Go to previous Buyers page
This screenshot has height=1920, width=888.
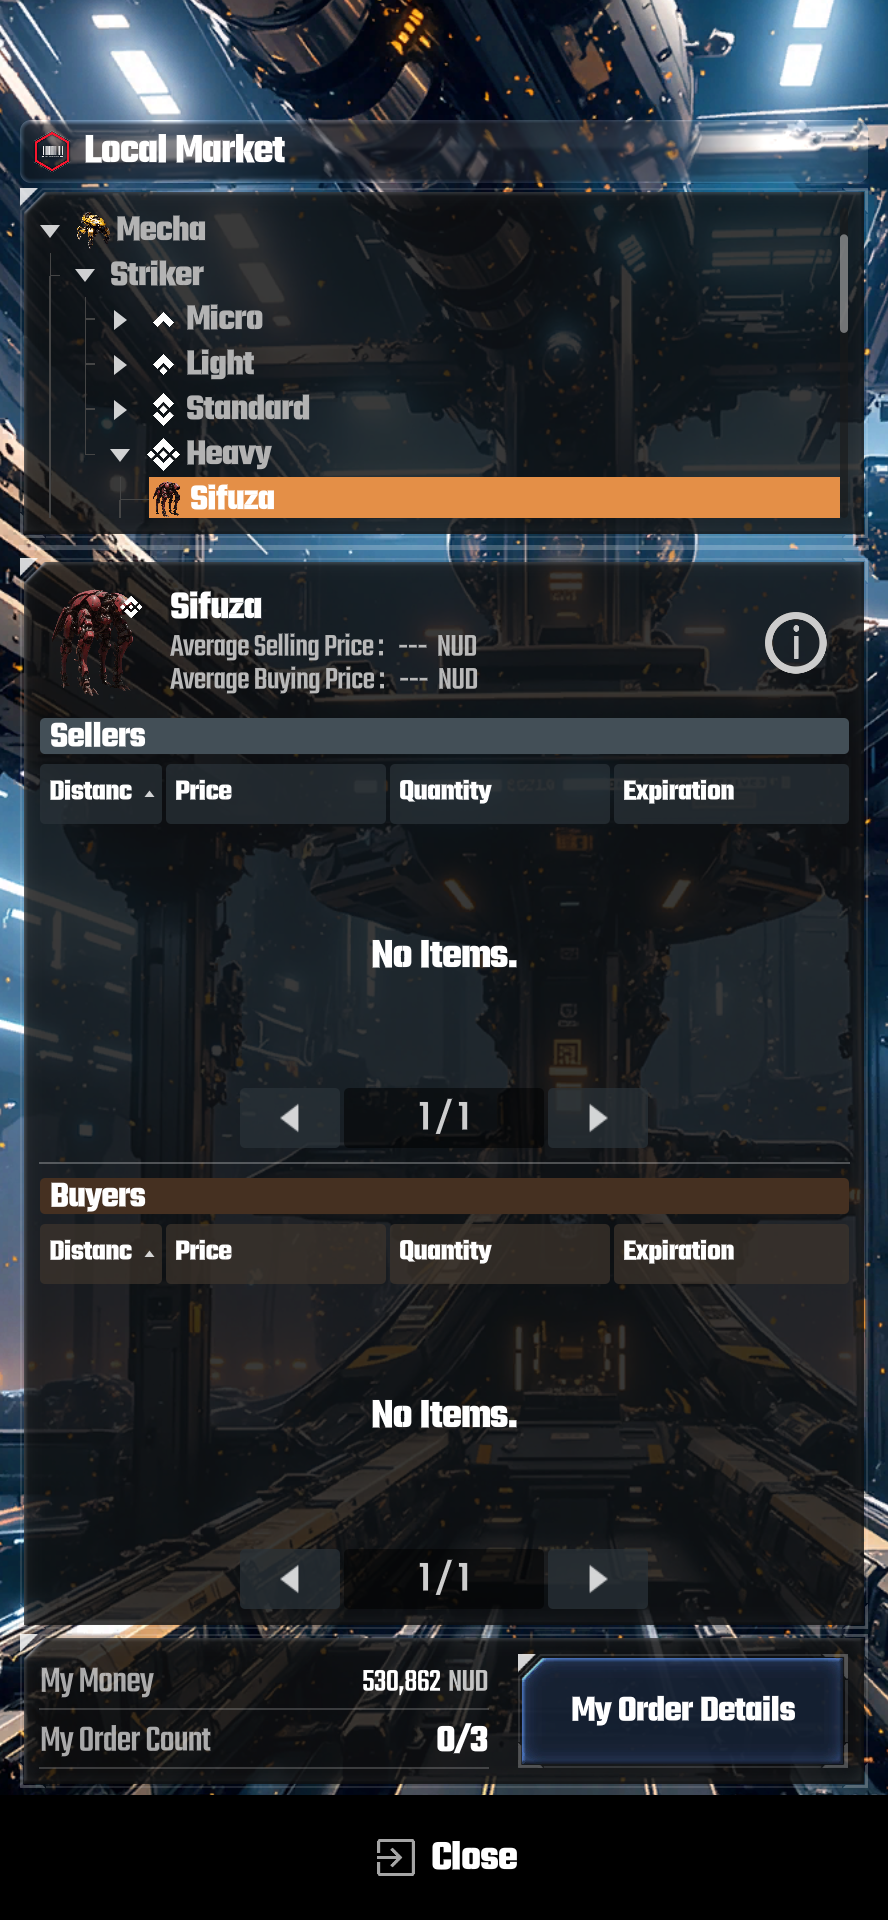pos(290,1579)
